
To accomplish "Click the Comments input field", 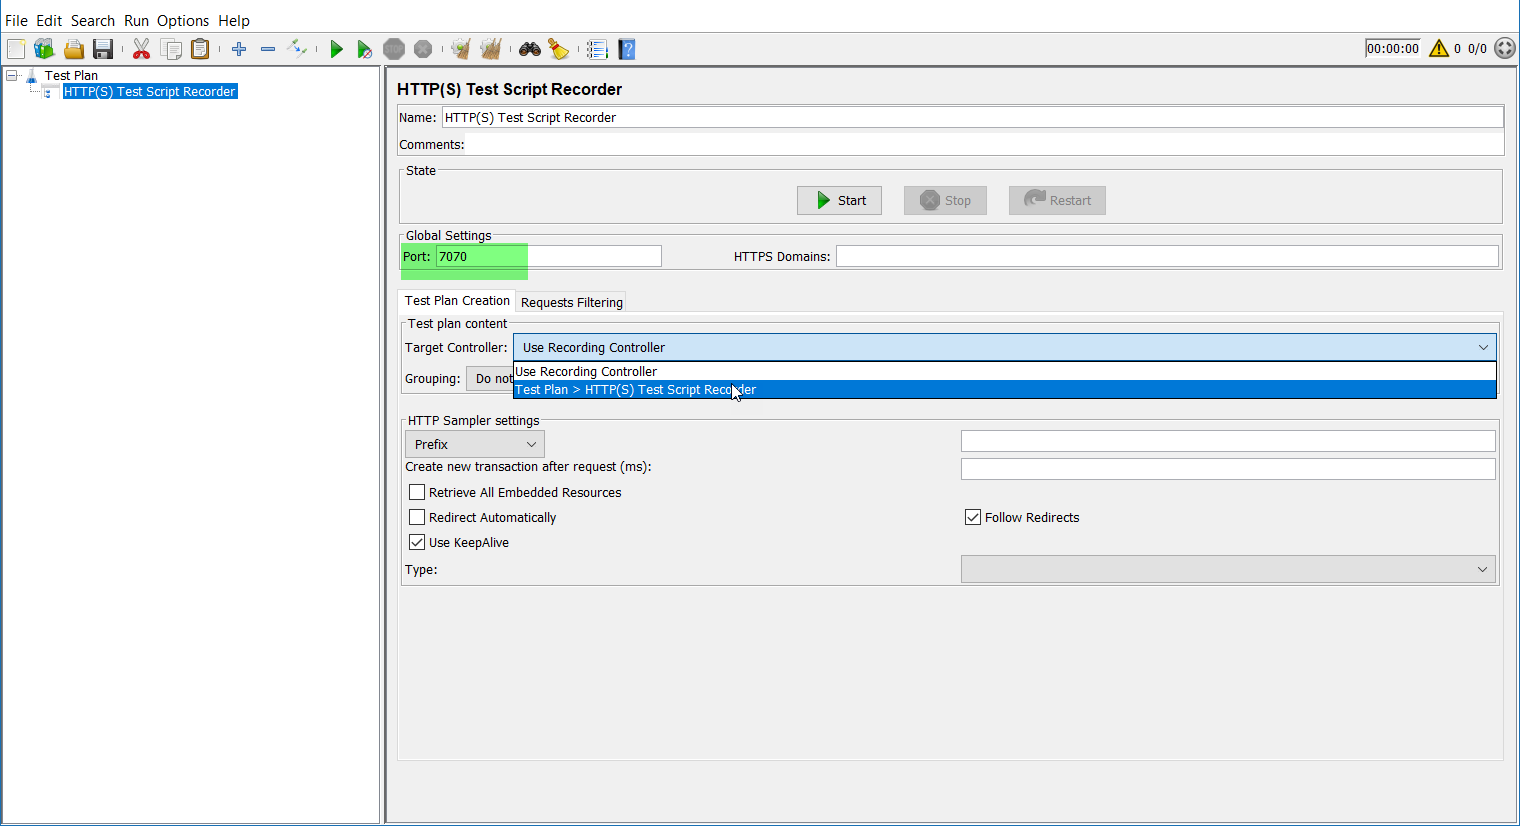I will point(984,144).
